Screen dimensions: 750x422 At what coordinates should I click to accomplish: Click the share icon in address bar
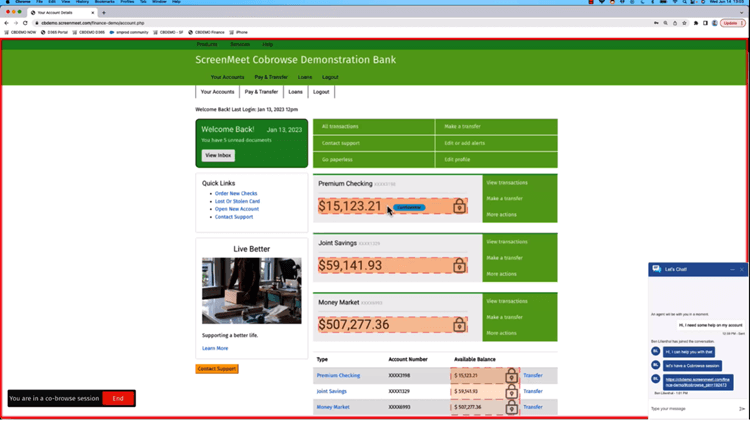pos(675,23)
